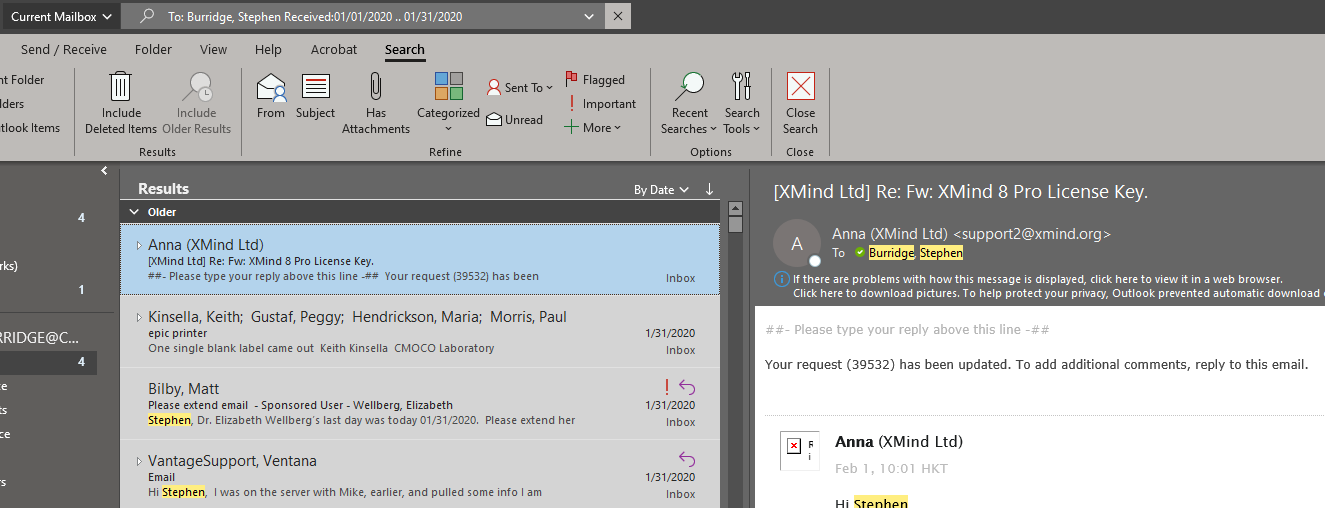Select VantageSupport, Ventana Email message

[x=419, y=475]
